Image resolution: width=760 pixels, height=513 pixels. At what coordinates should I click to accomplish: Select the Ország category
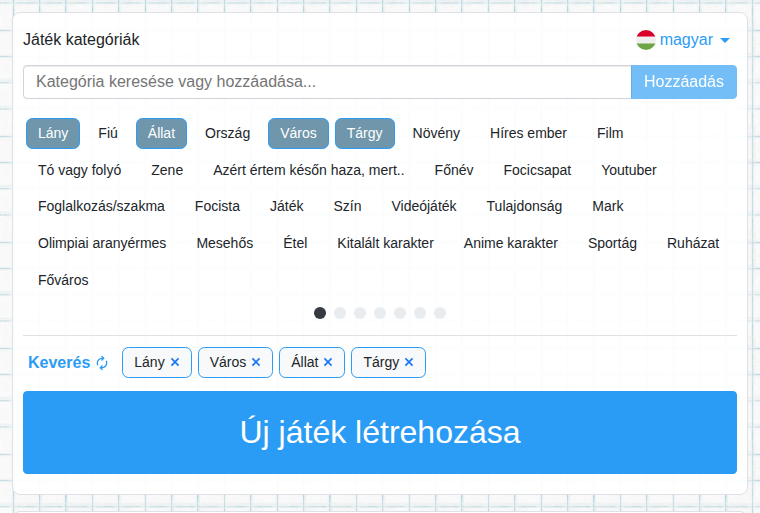(x=227, y=133)
